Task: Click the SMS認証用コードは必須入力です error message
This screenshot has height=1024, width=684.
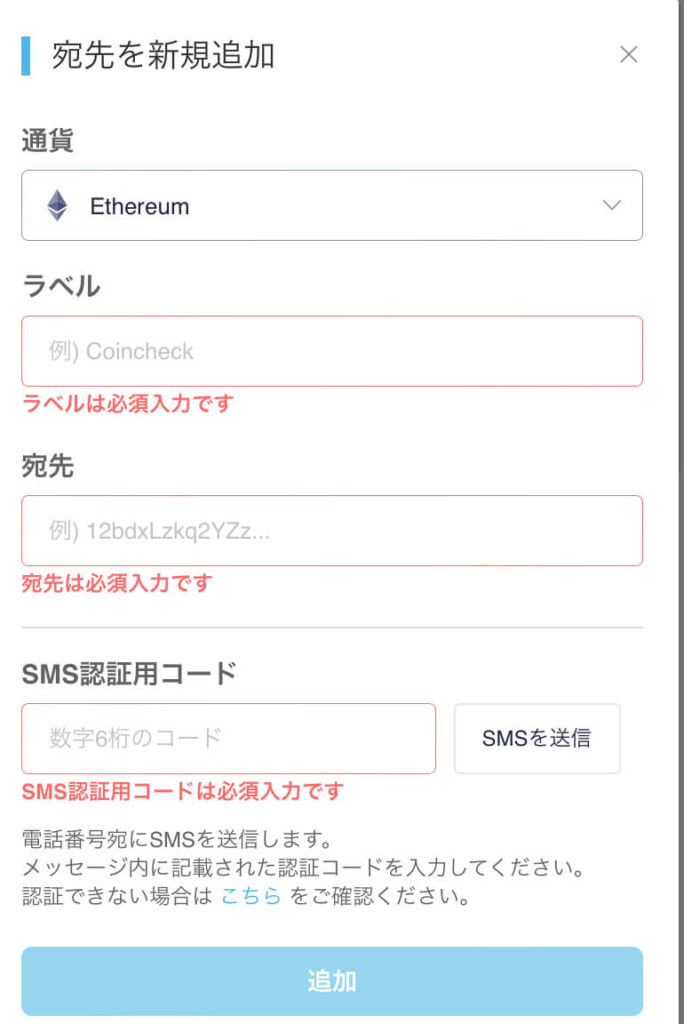Action: pos(183,791)
